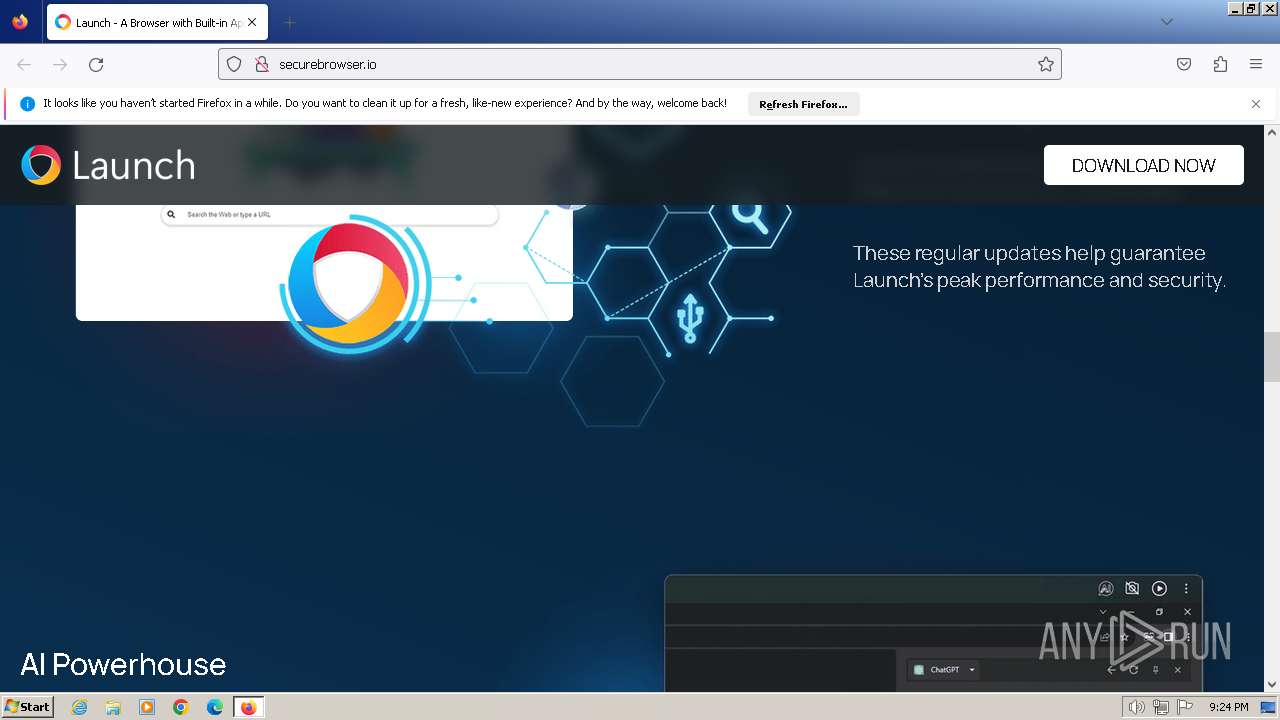The width and height of the screenshot is (1280, 720).
Task: Open Action Center flag icon
Action: click(1185, 707)
